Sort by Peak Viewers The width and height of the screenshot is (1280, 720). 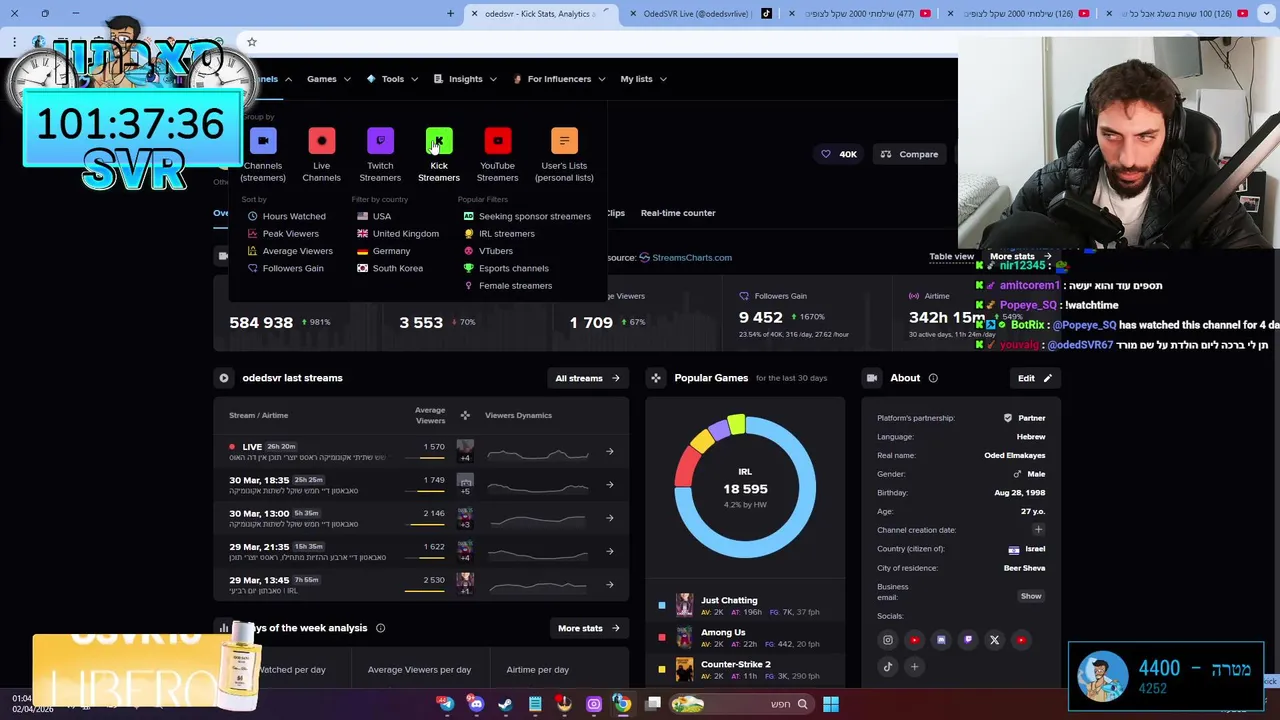(x=283, y=233)
